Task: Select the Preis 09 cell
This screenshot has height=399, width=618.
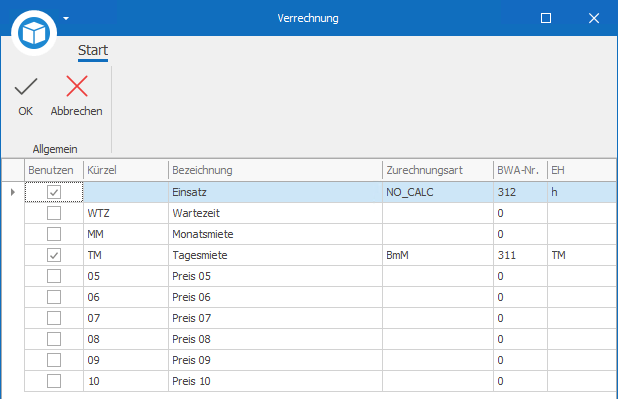Action: pos(275,360)
